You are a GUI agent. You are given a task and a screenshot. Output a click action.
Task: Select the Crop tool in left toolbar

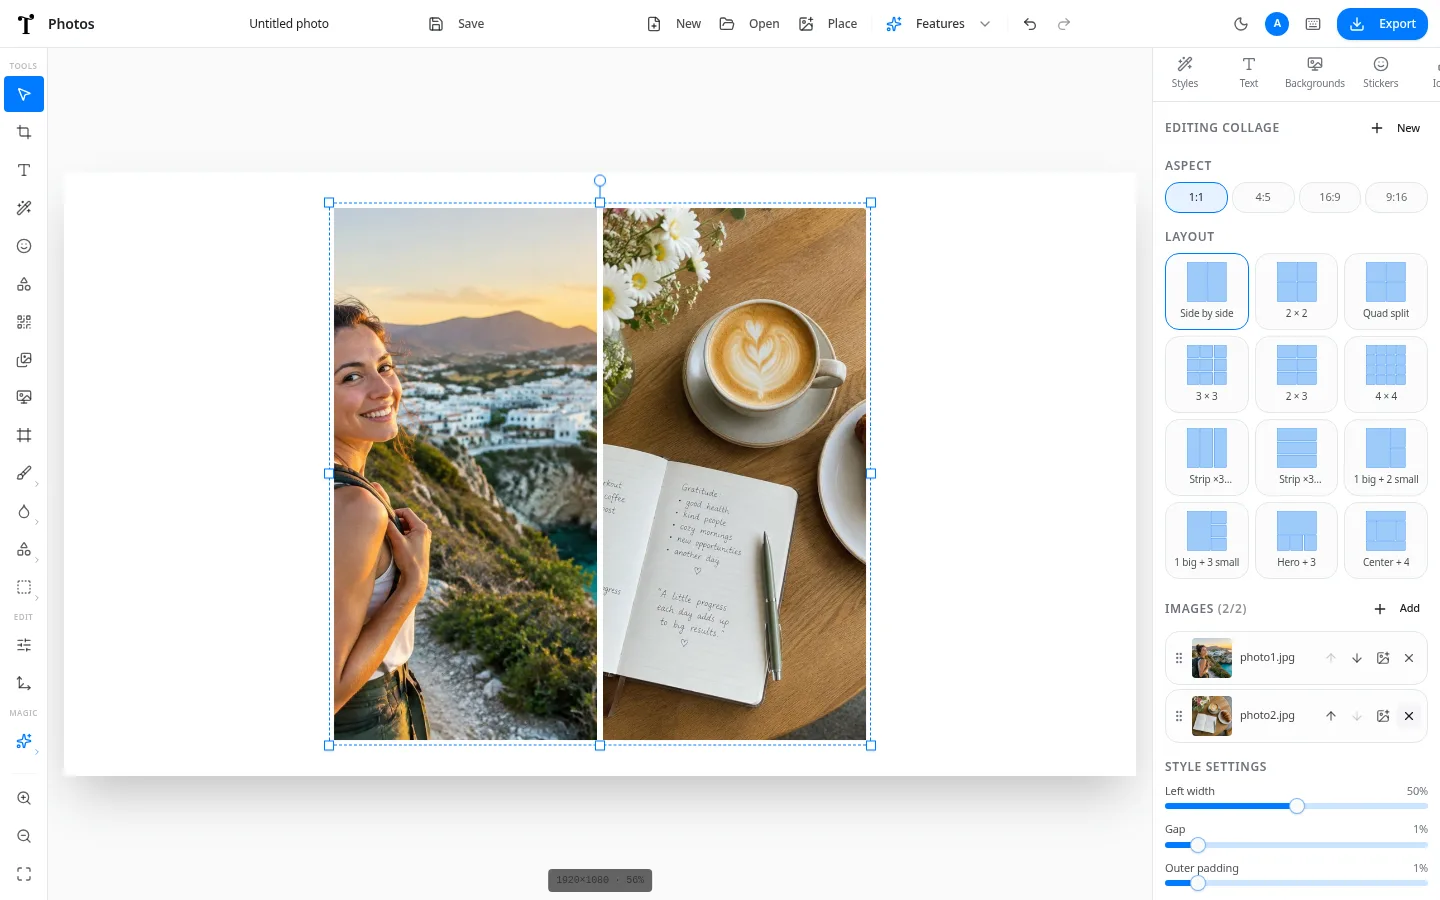(24, 132)
